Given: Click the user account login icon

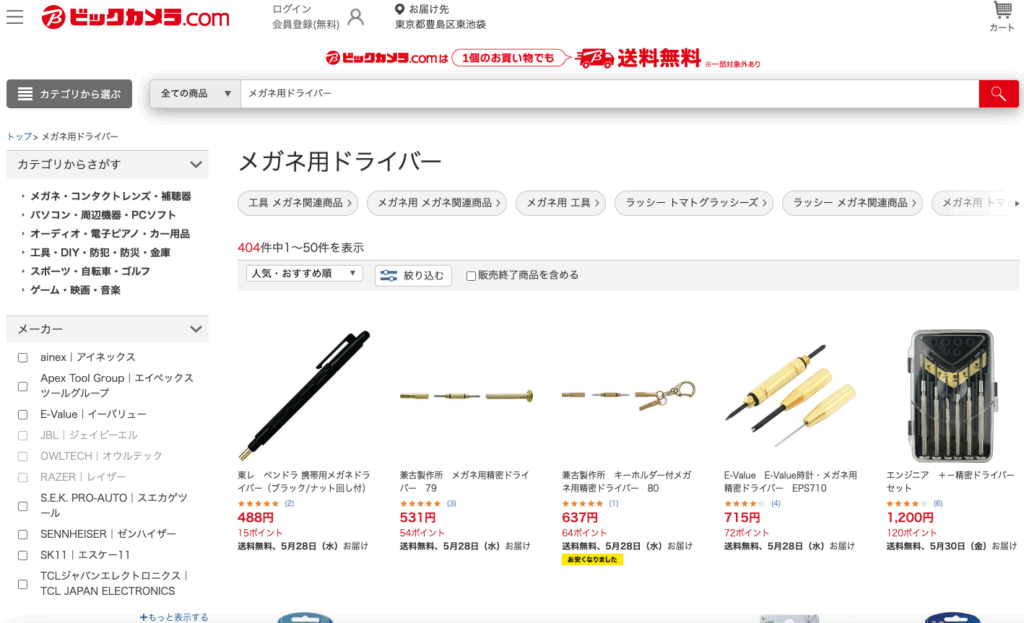Looking at the screenshot, I should coord(356,17).
